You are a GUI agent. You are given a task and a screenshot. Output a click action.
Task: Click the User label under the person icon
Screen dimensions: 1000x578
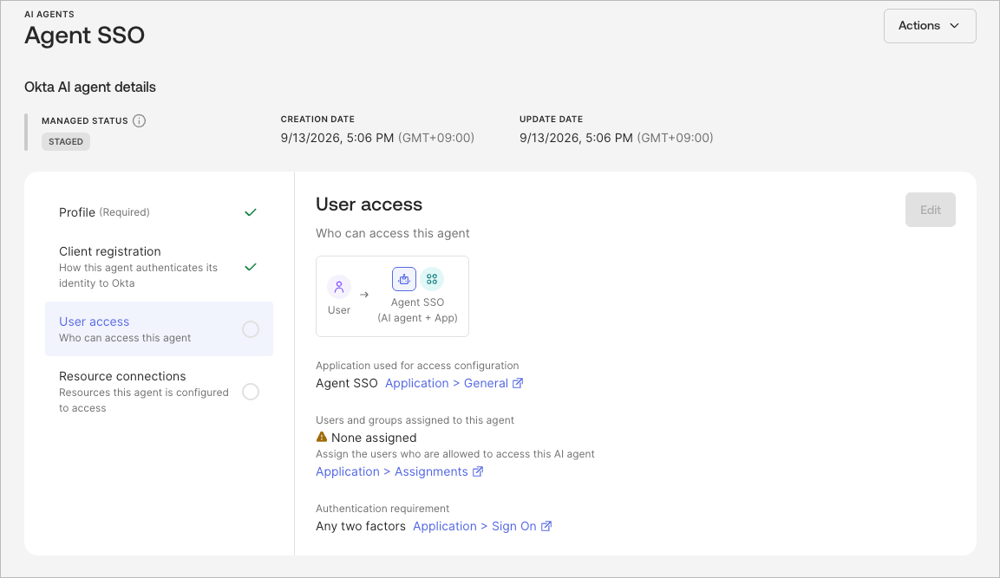[x=339, y=310]
